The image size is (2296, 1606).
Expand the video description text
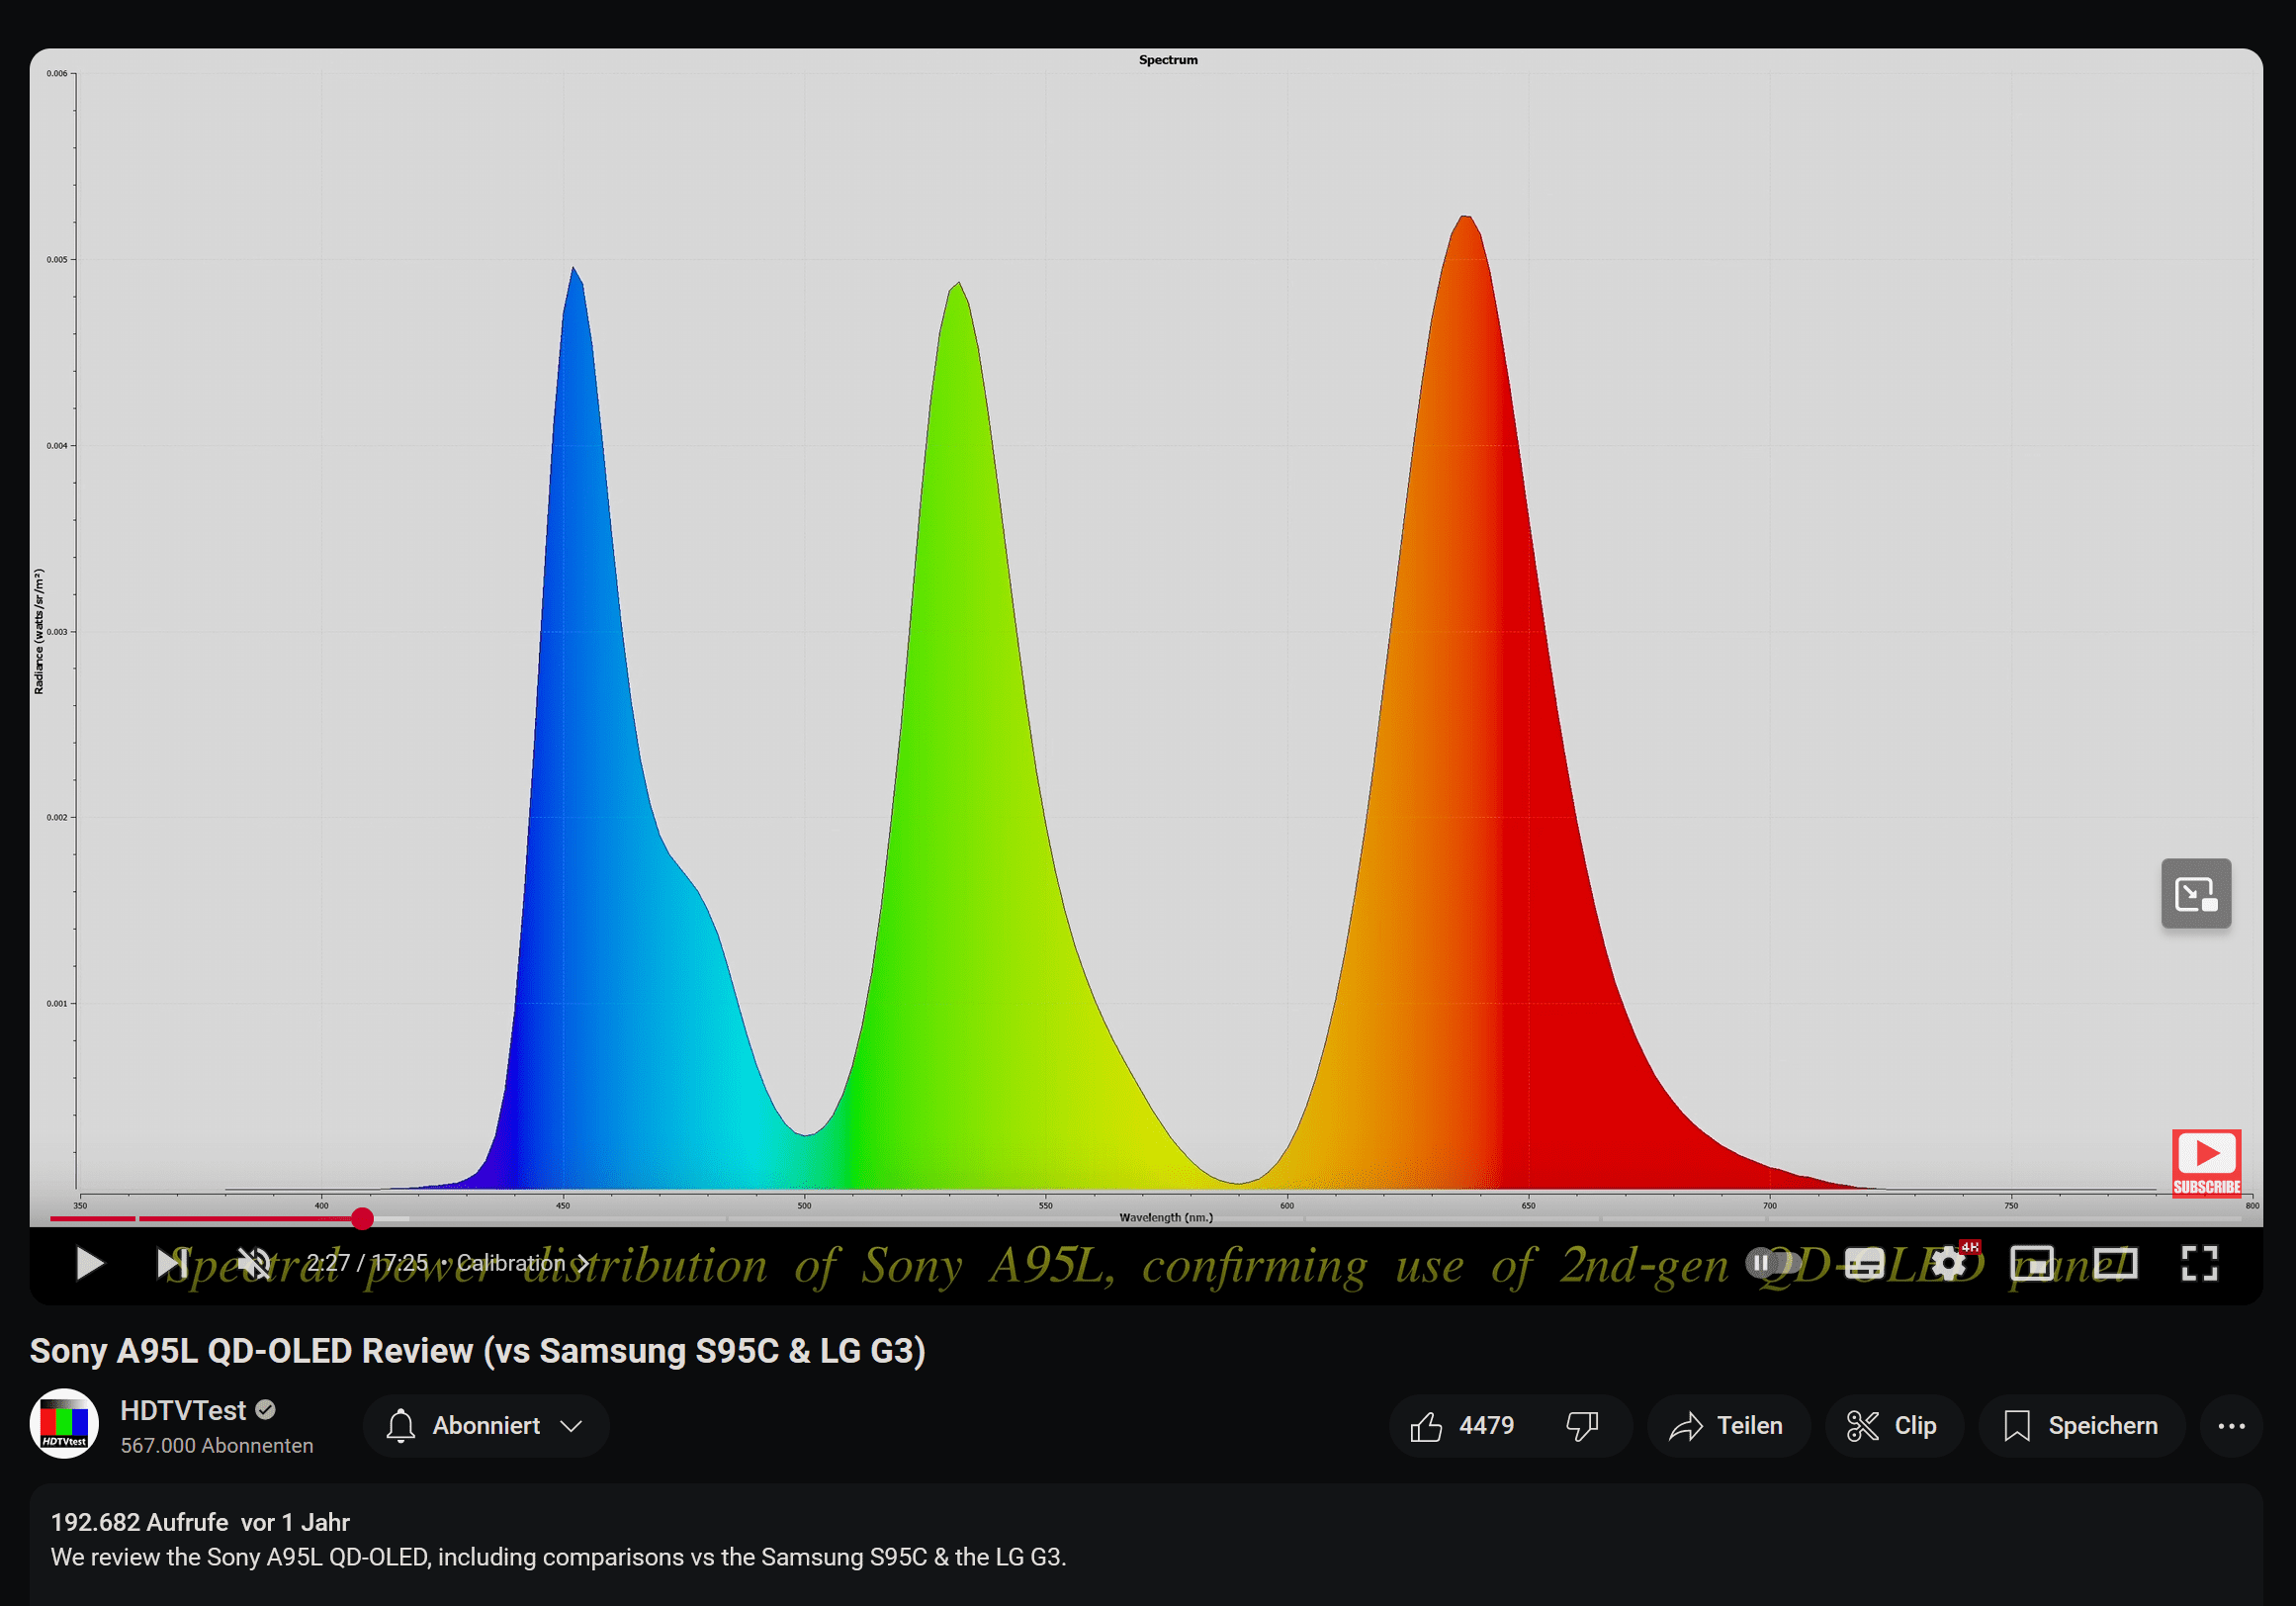coord(558,1557)
